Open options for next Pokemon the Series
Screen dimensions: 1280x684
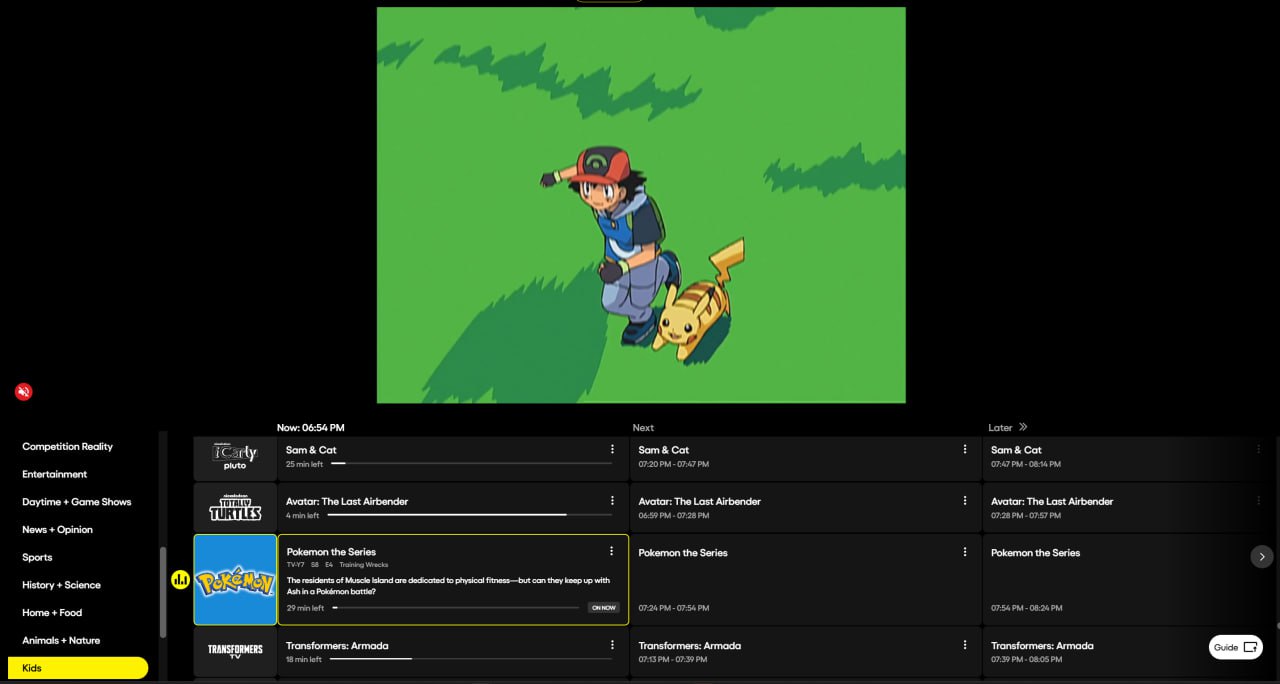click(965, 552)
